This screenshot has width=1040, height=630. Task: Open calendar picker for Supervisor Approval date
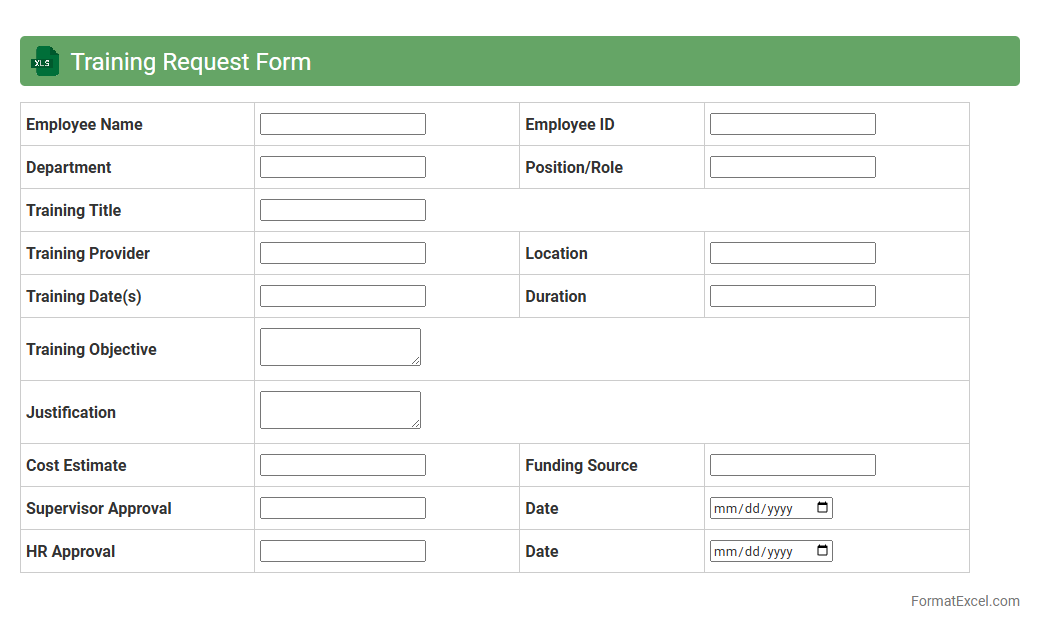click(x=822, y=508)
